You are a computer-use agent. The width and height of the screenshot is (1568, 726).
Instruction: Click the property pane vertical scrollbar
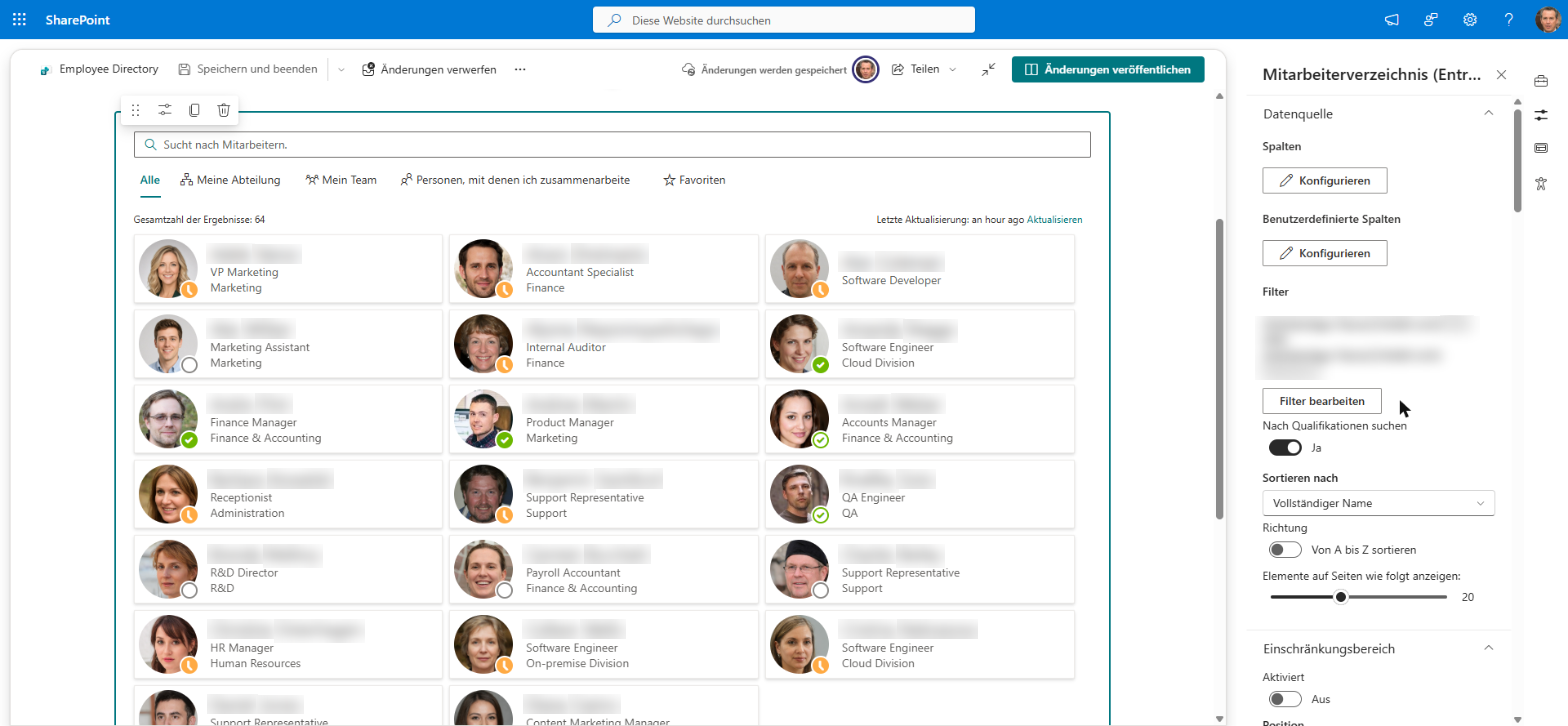(x=1517, y=160)
